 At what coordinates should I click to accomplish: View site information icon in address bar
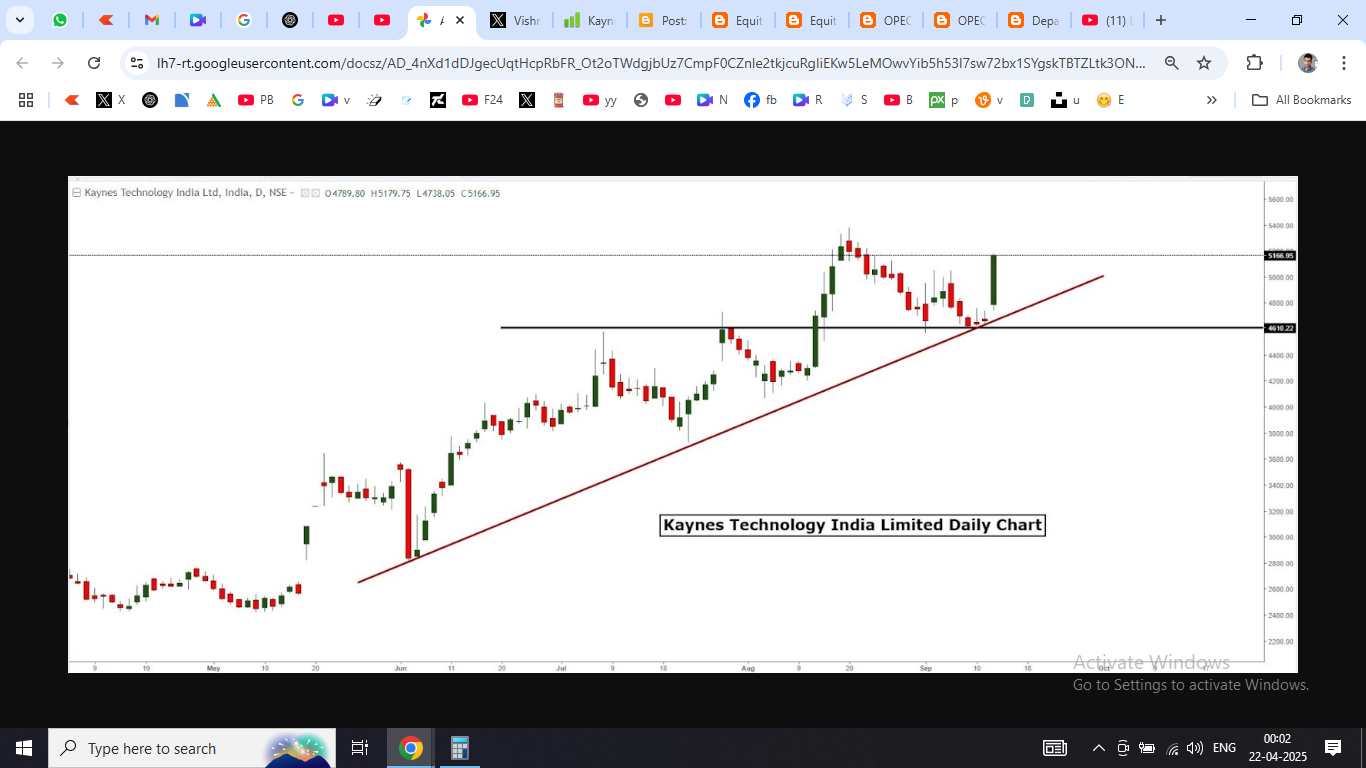tap(138, 63)
